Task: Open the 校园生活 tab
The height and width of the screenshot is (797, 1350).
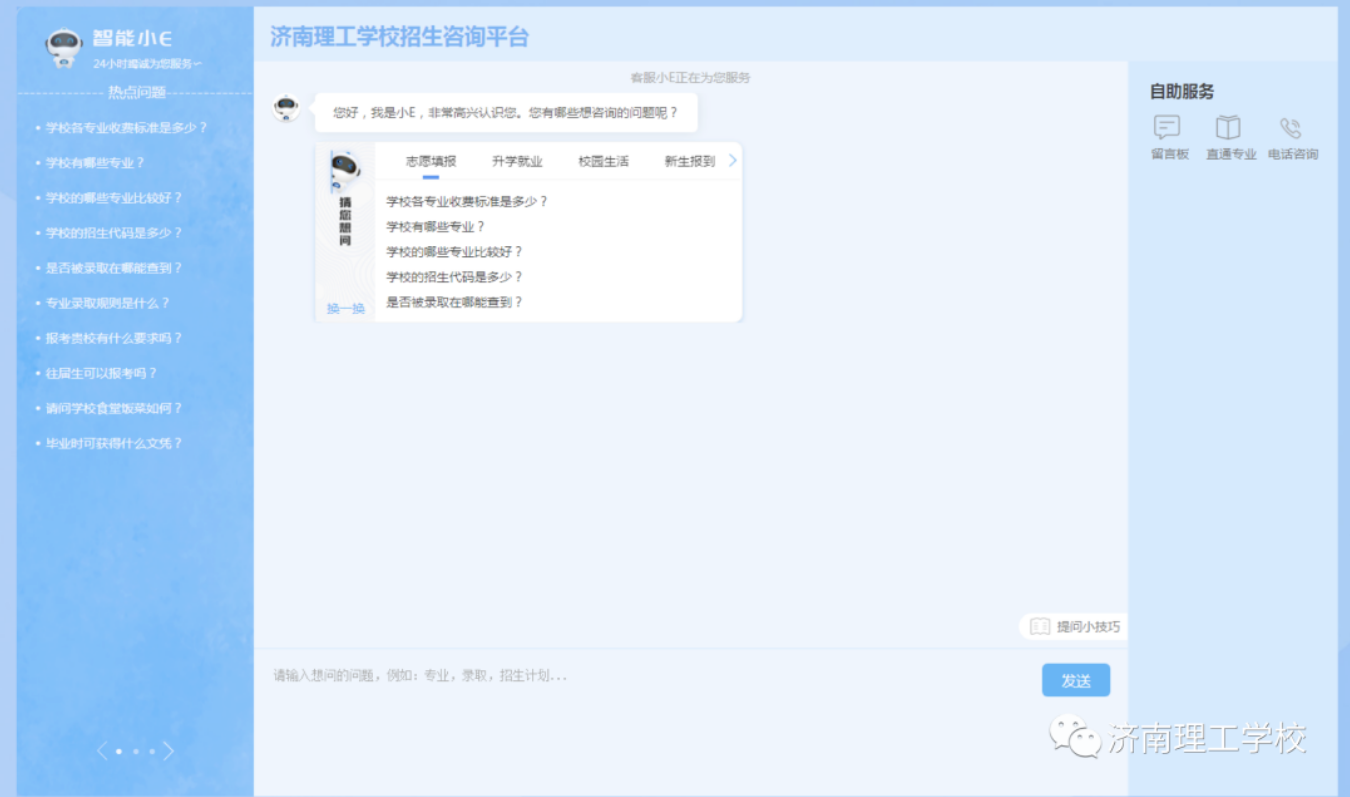Action: [x=601, y=160]
